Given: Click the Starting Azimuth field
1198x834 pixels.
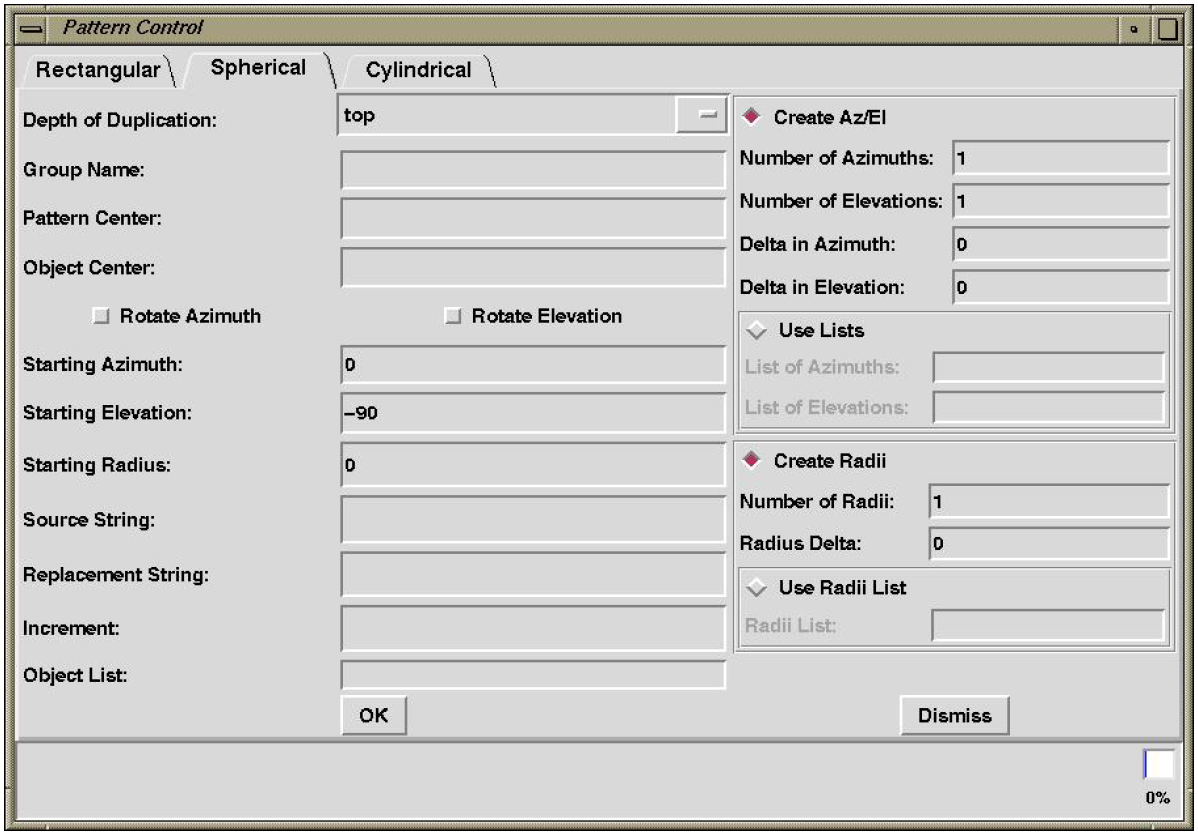Looking at the screenshot, I should click(x=533, y=364).
